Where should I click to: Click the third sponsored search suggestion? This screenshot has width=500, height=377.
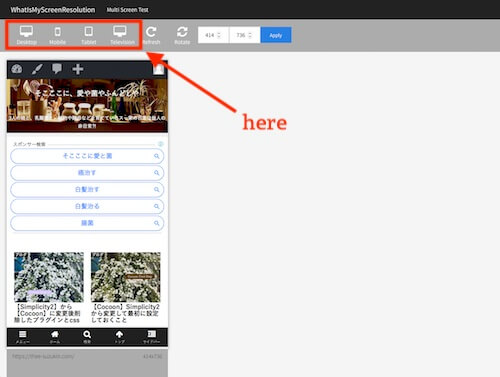coord(87,189)
